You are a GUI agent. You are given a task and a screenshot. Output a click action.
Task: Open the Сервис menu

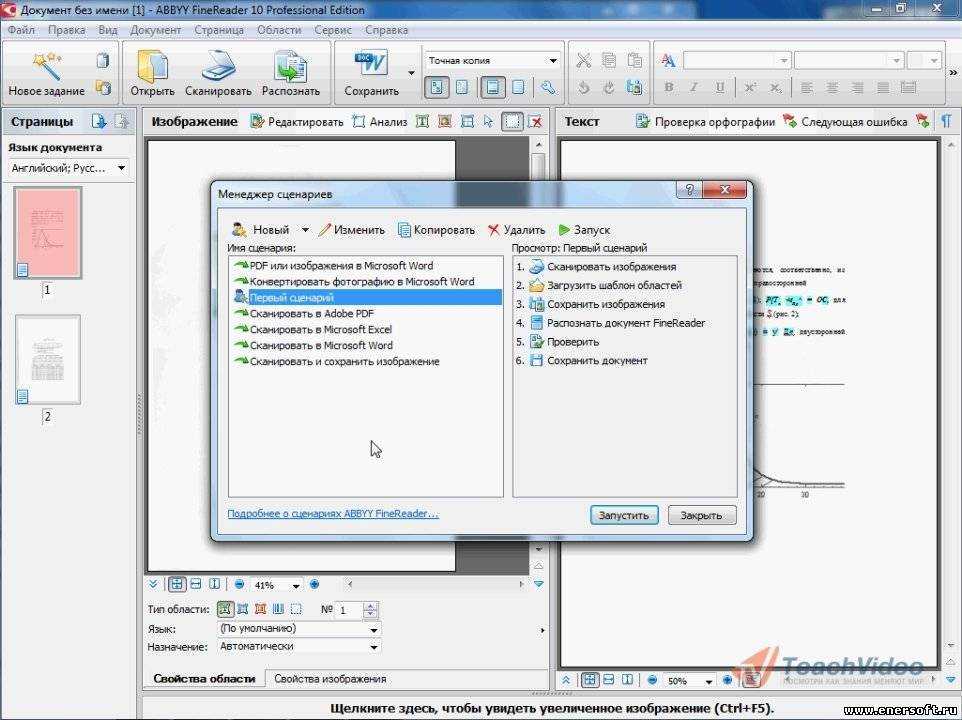333,30
